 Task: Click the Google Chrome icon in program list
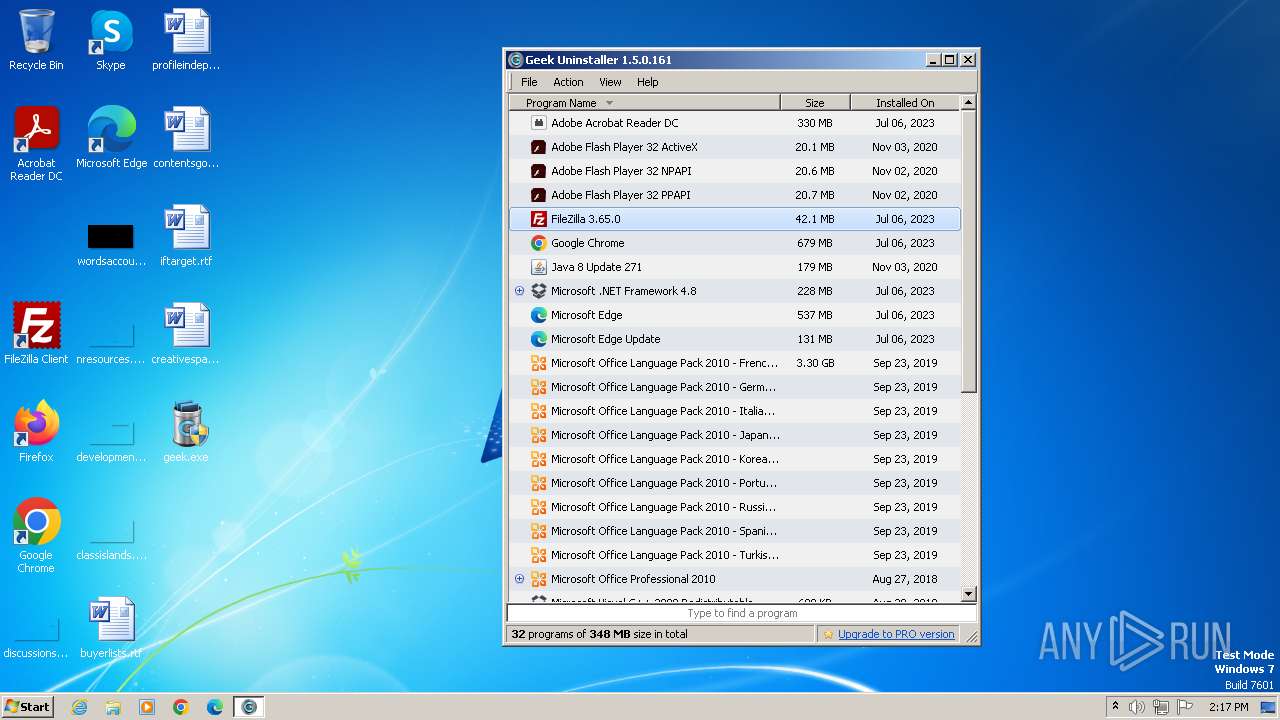(x=538, y=243)
